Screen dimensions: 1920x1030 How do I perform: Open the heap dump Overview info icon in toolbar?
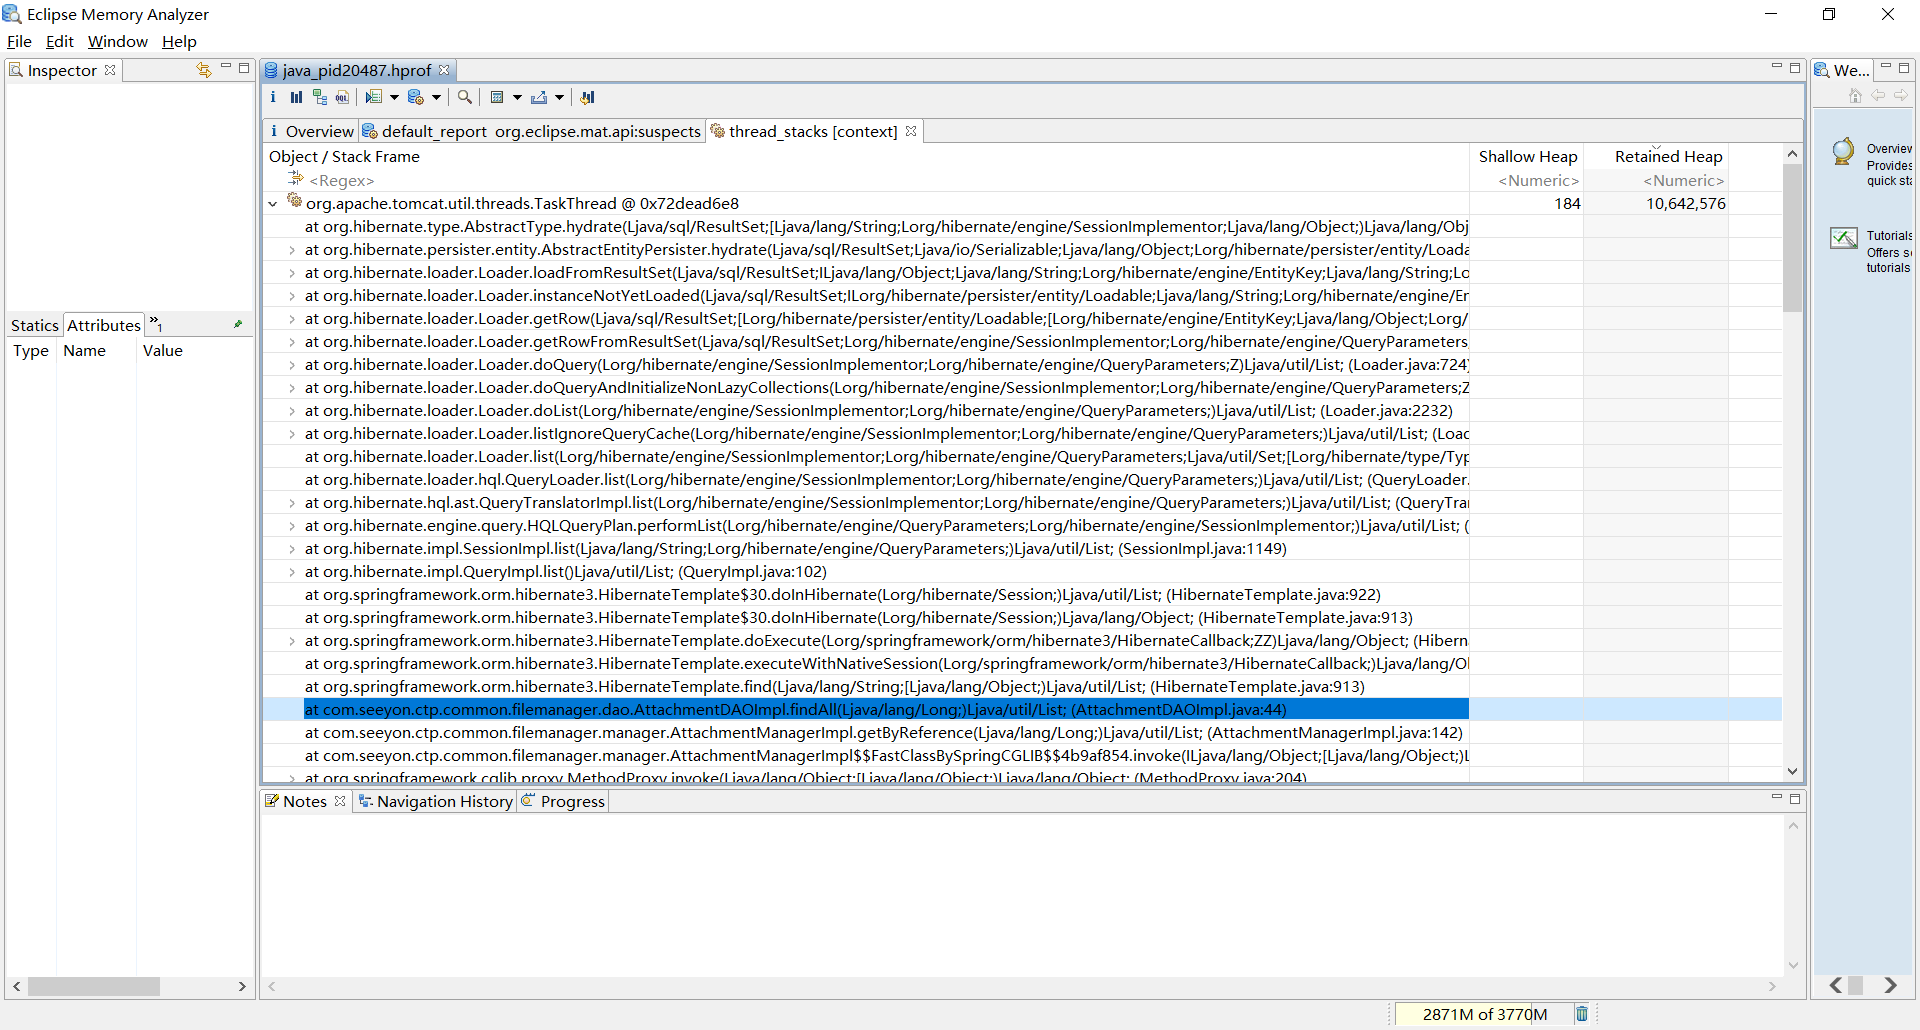(x=273, y=97)
